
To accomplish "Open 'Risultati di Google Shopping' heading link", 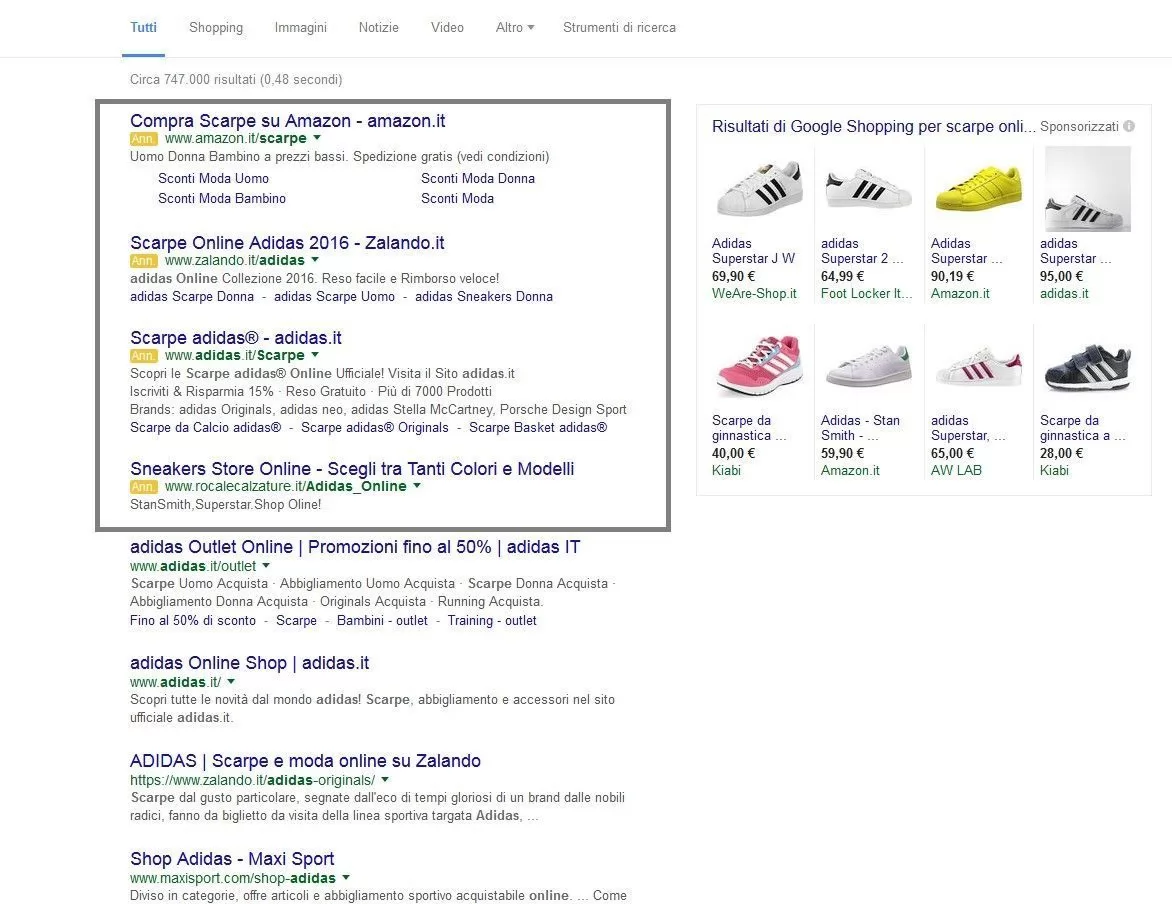I will (874, 127).
